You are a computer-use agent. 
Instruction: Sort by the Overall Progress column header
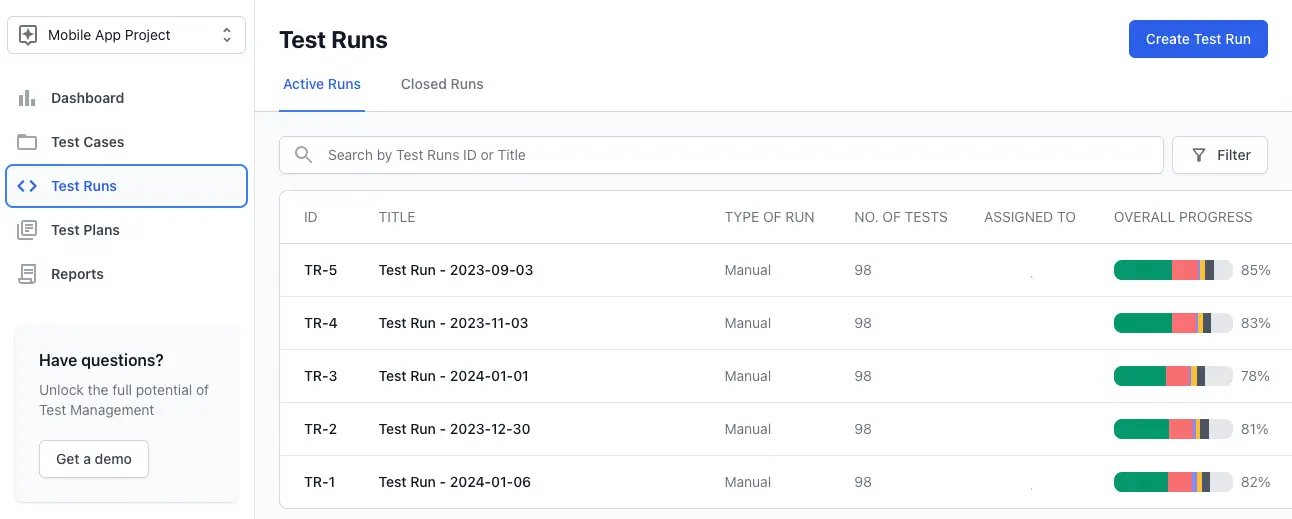[1183, 217]
